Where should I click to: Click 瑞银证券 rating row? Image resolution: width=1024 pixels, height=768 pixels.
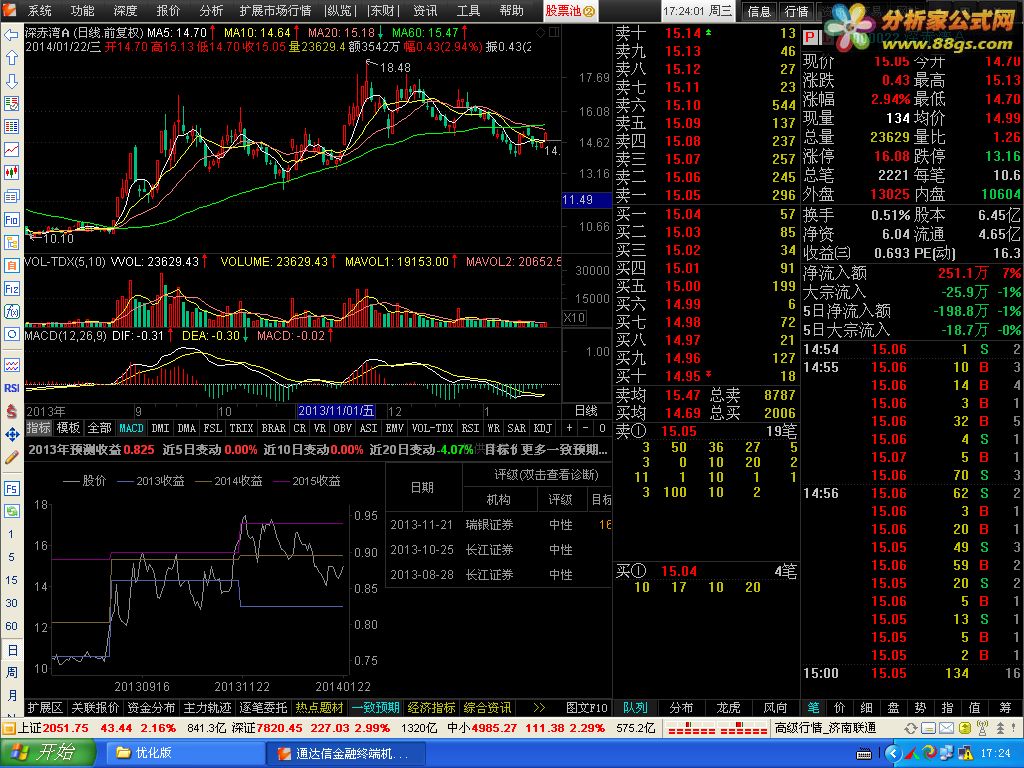click(499, 524)
